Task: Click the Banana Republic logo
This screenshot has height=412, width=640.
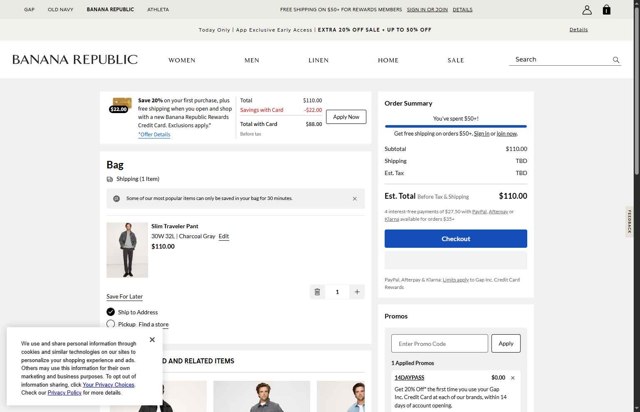Action: coord(75,60)
